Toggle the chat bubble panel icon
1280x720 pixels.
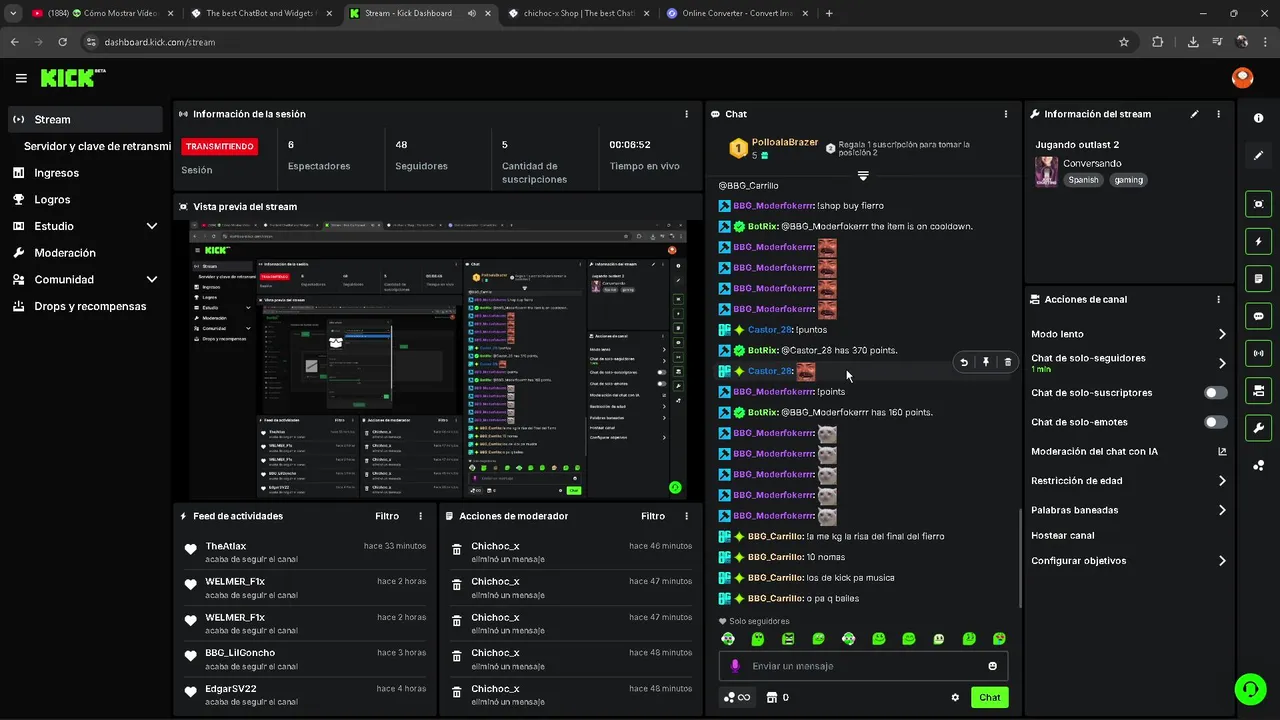coord(1258,316)
